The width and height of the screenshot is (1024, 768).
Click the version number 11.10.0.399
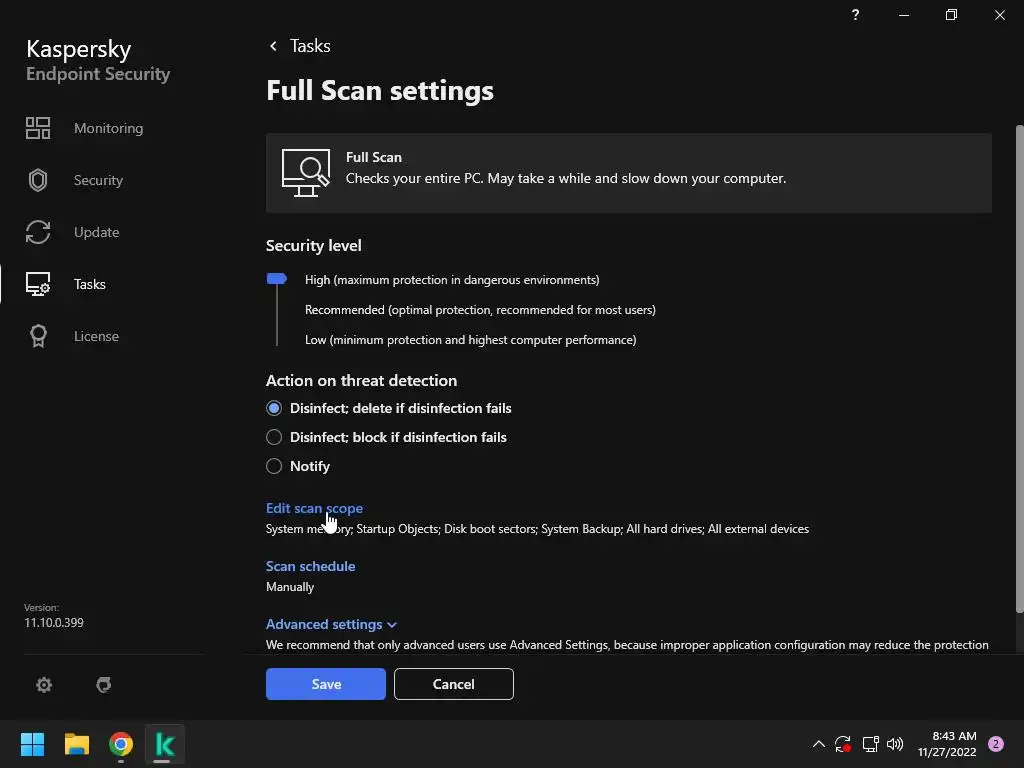click(54, 622)
